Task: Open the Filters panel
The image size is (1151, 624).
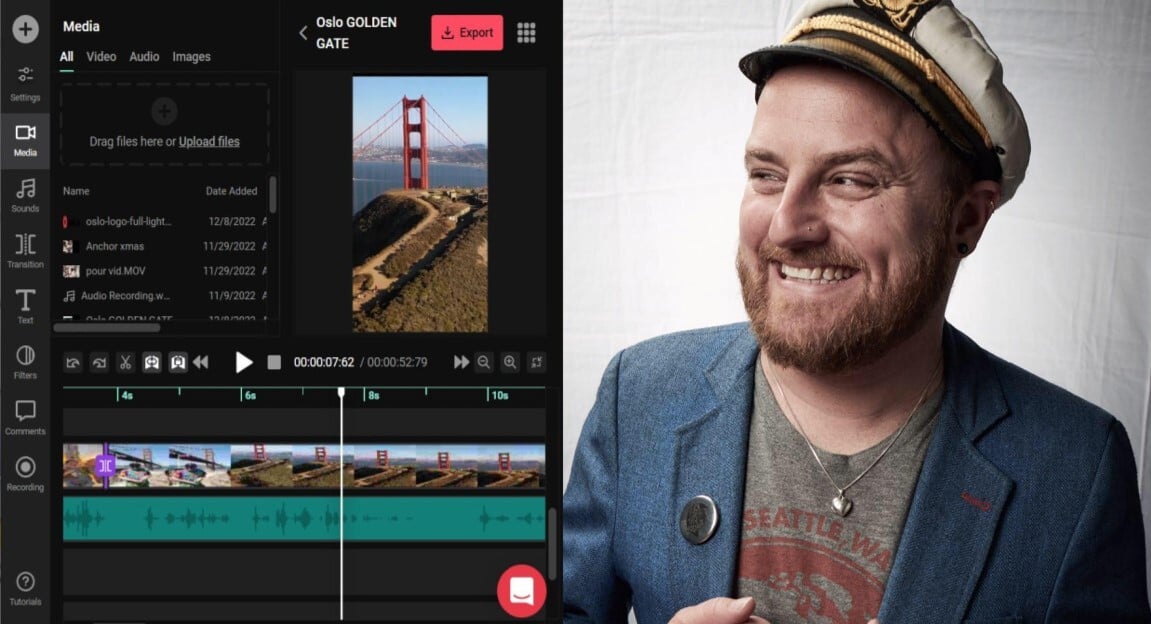Action: (x=25, y=362)
